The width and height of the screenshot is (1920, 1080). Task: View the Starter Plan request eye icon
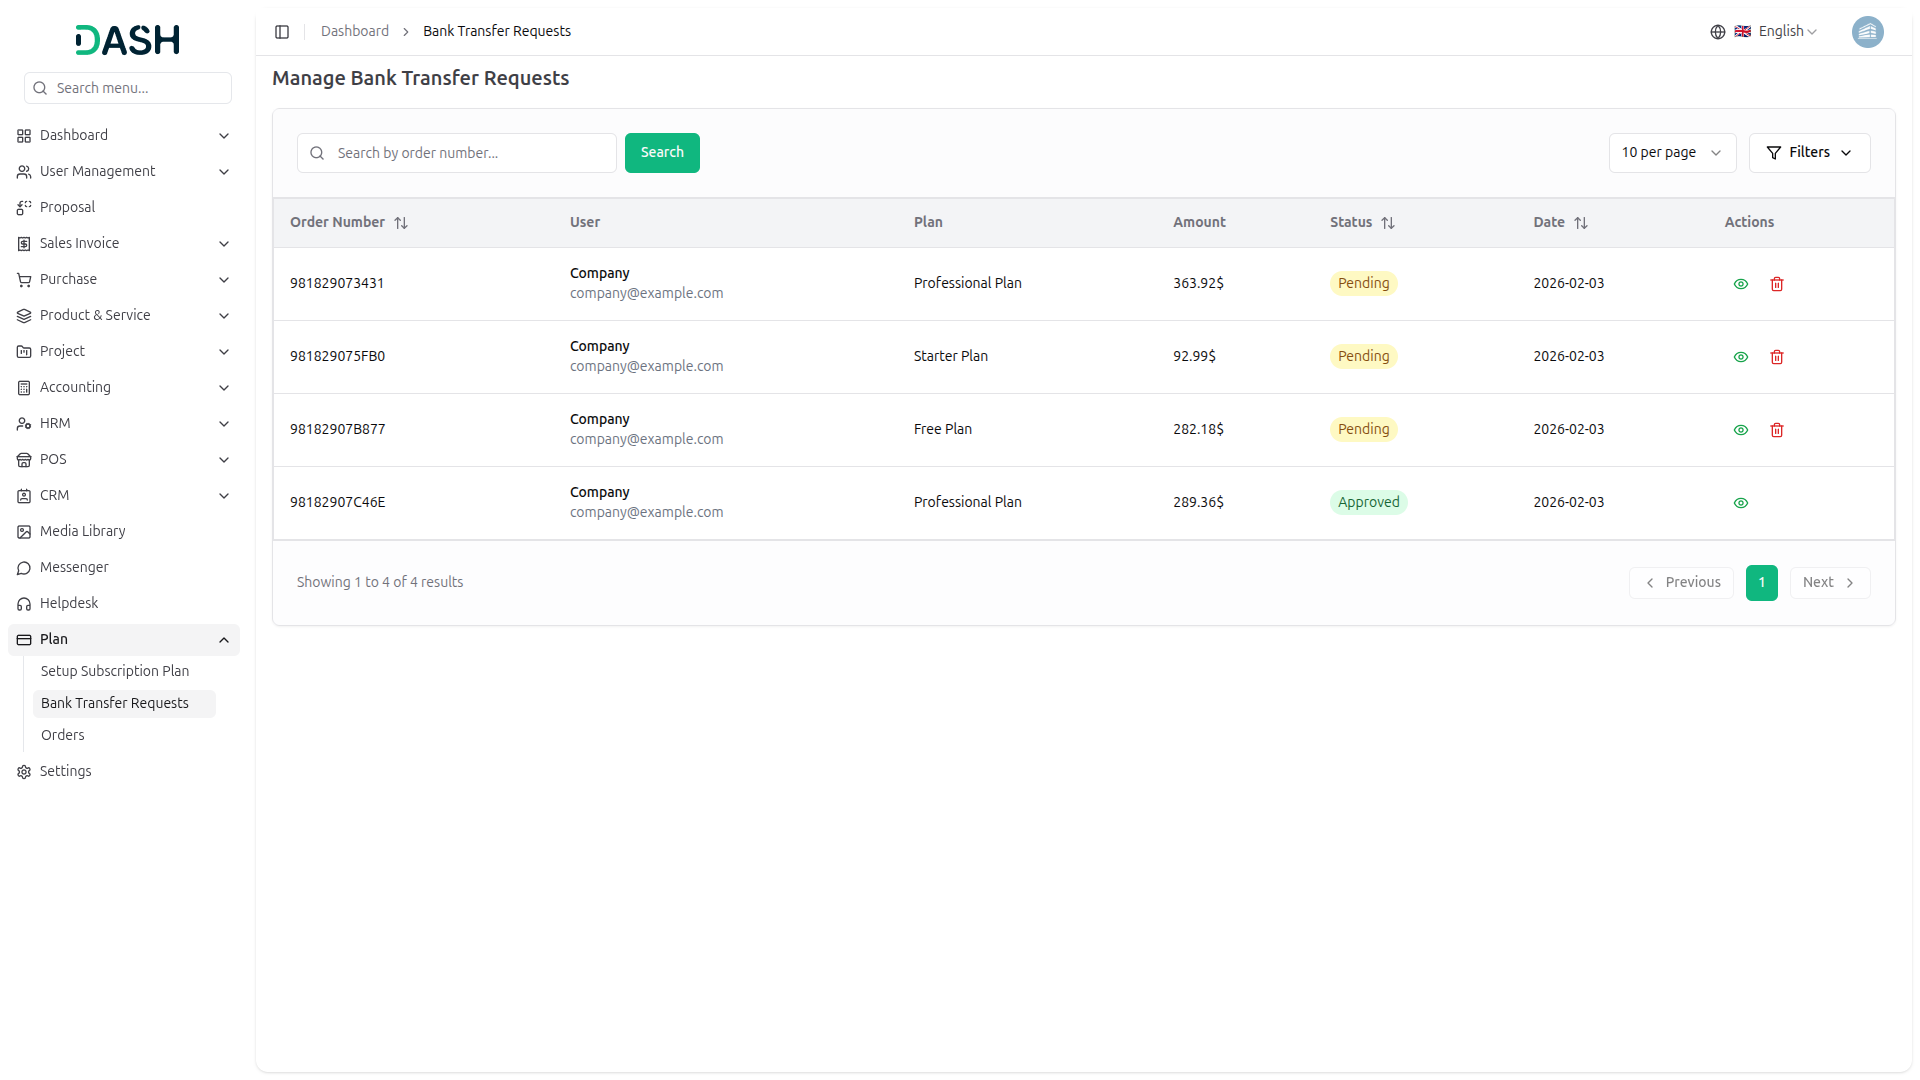tap(1741, 357)
